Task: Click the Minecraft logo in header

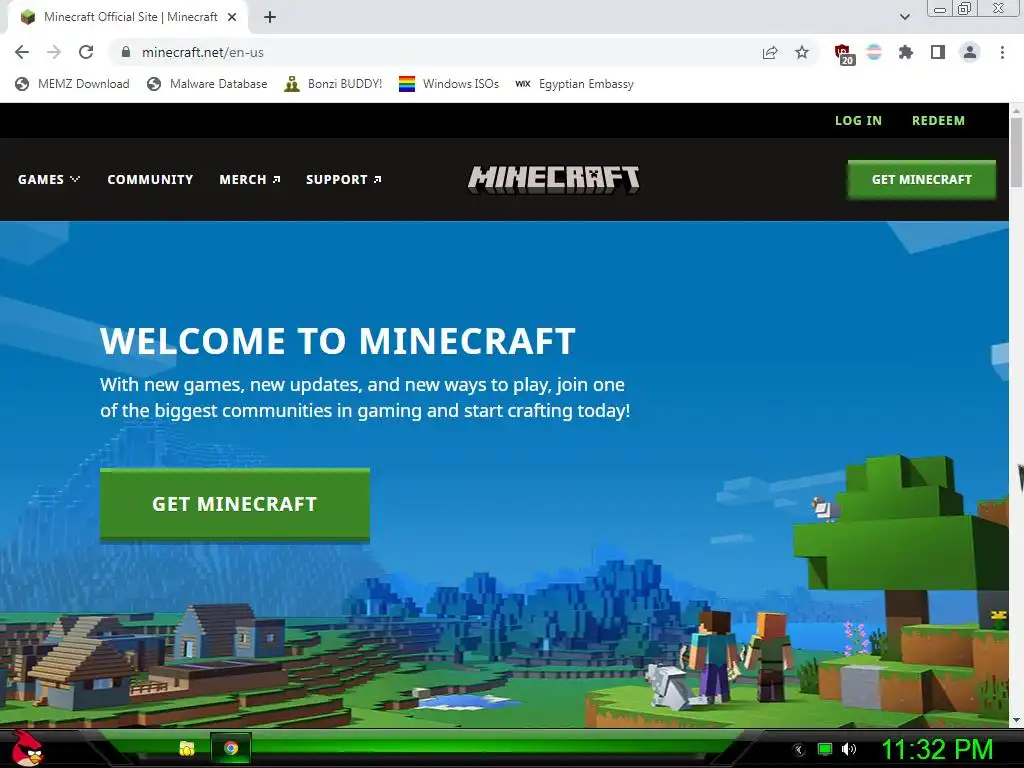Action: tap(554, 180)
